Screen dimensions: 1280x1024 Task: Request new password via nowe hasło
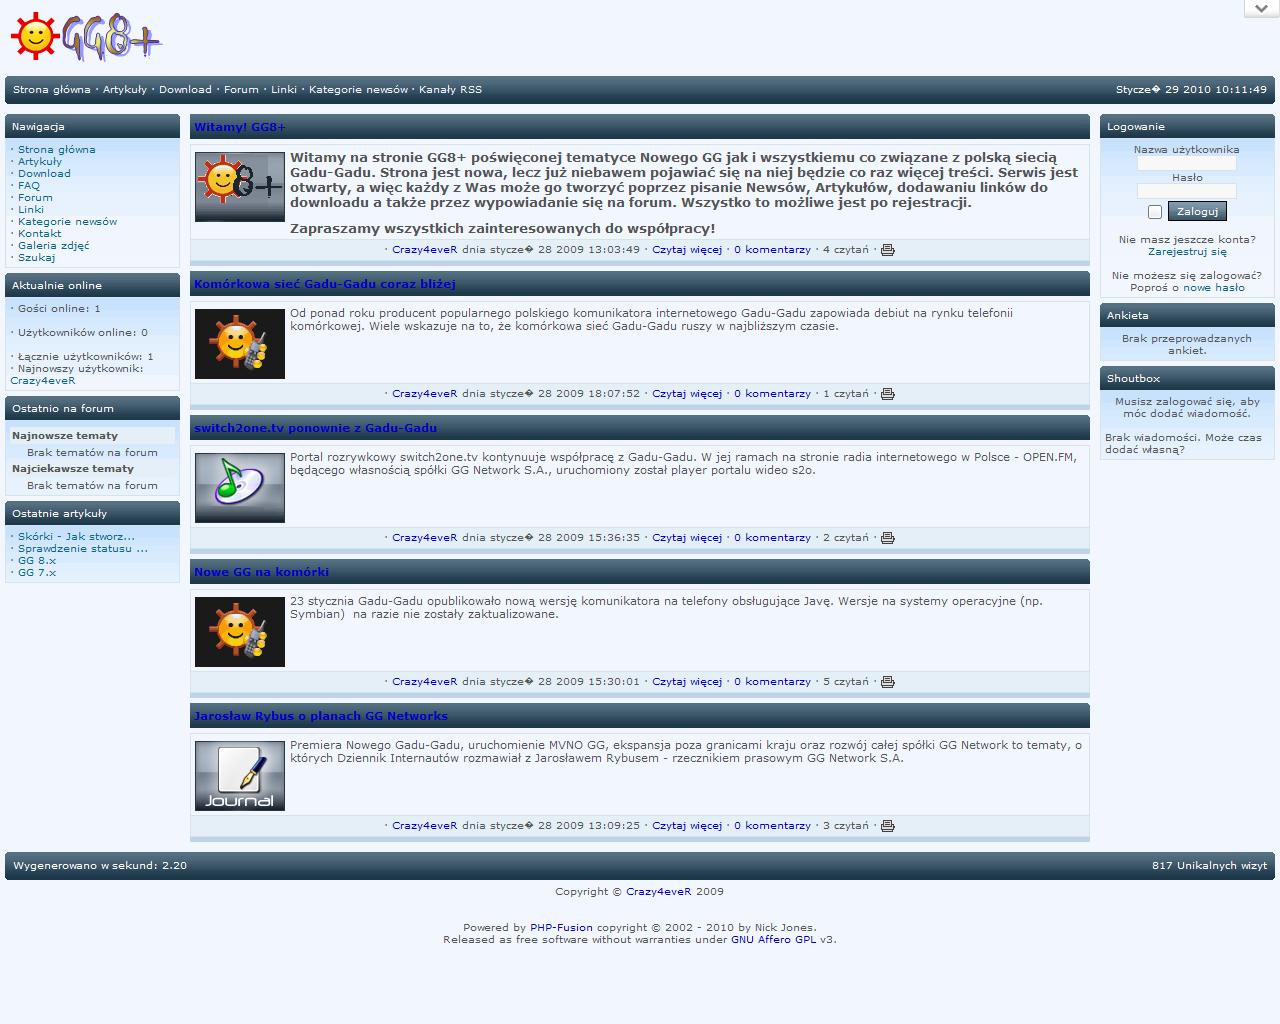(1214, 288)
